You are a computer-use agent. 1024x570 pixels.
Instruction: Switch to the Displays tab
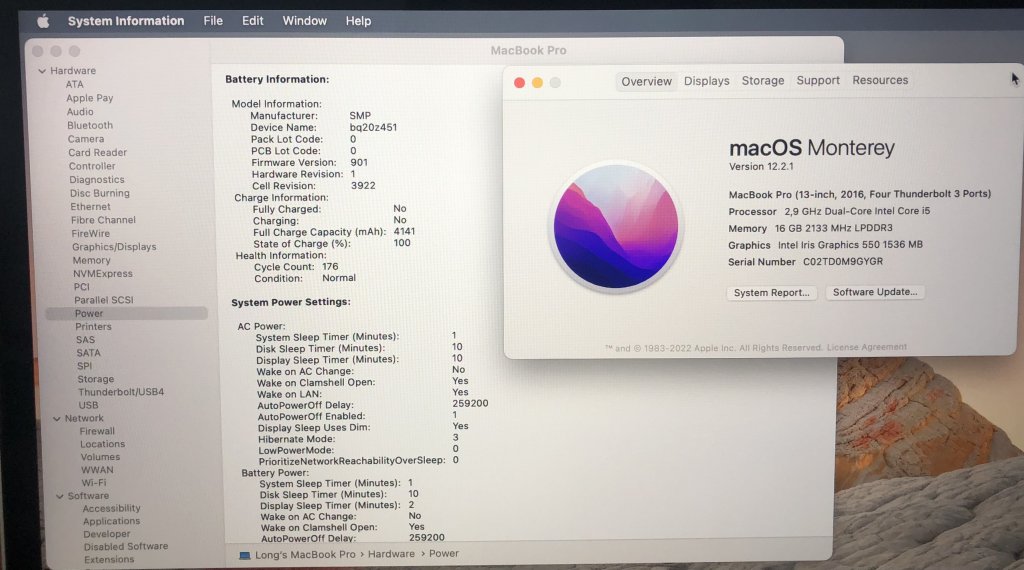pyautogui.click(x=707, y=81)
